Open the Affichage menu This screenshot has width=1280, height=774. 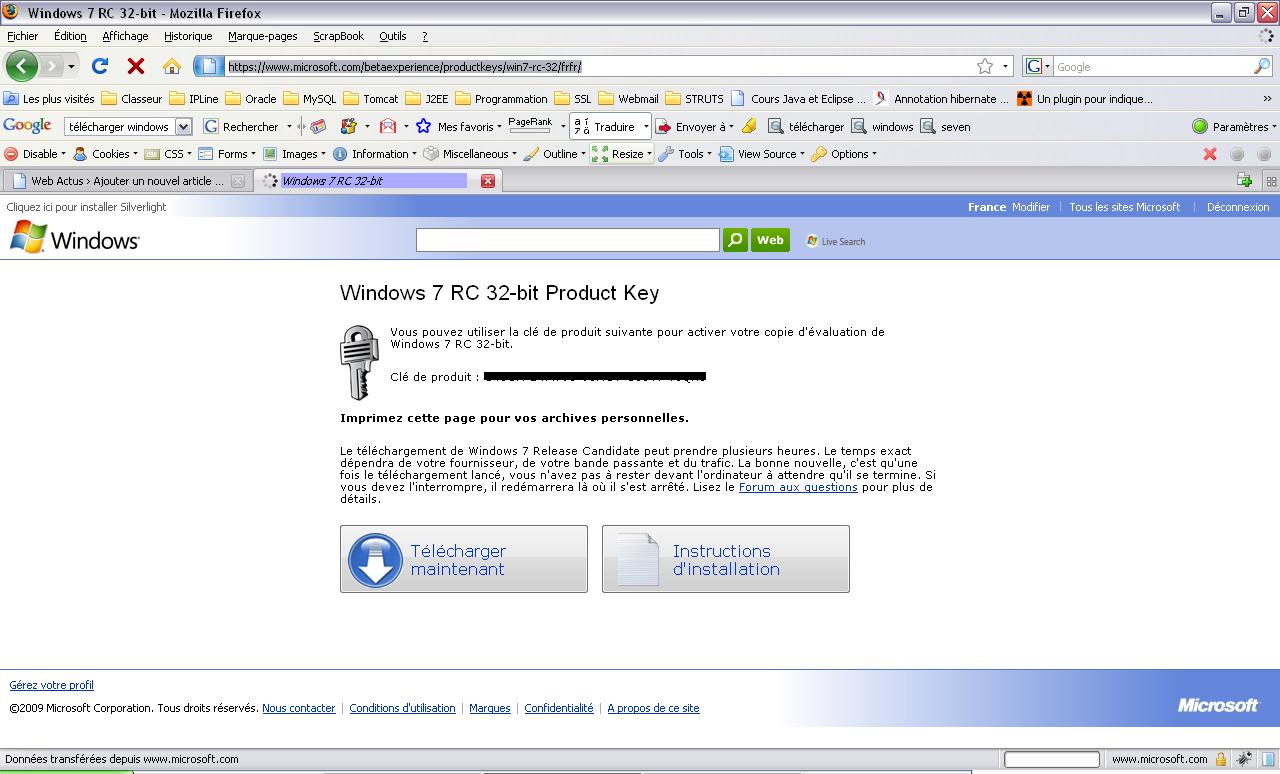click(x=125, y=36)
